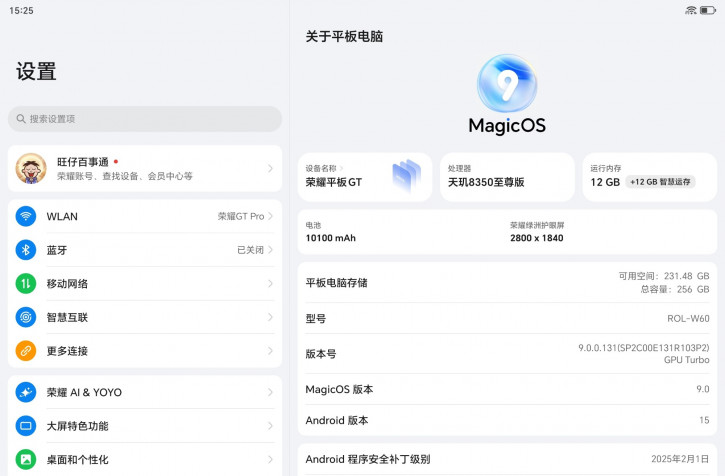The height and width of the screenshot is (476, 725).
Task: Open 移动网络 row chevron
Action: coord(270,284)
